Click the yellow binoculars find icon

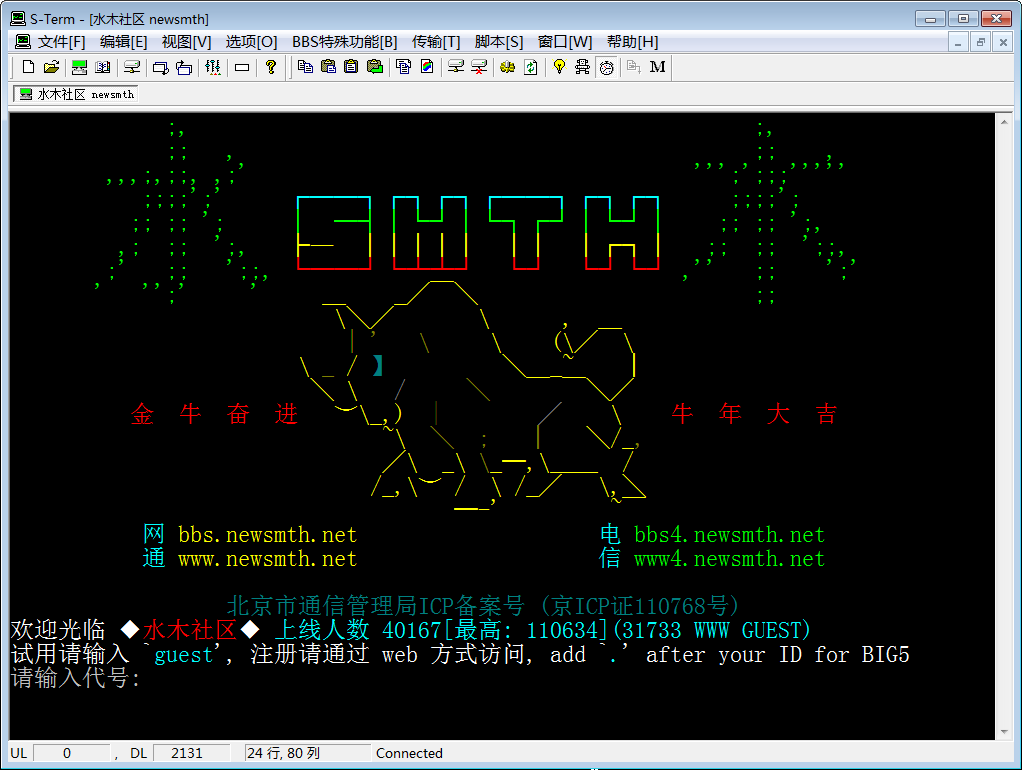tap(508, 67)
